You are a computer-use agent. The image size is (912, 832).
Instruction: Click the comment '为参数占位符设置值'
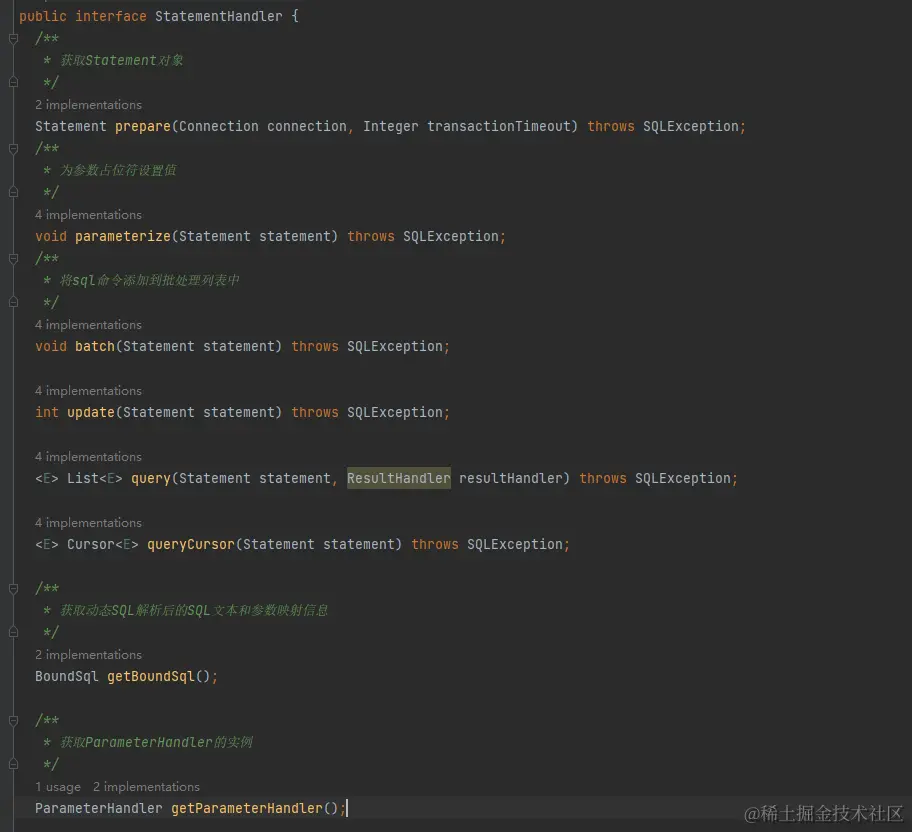point(118,170)
